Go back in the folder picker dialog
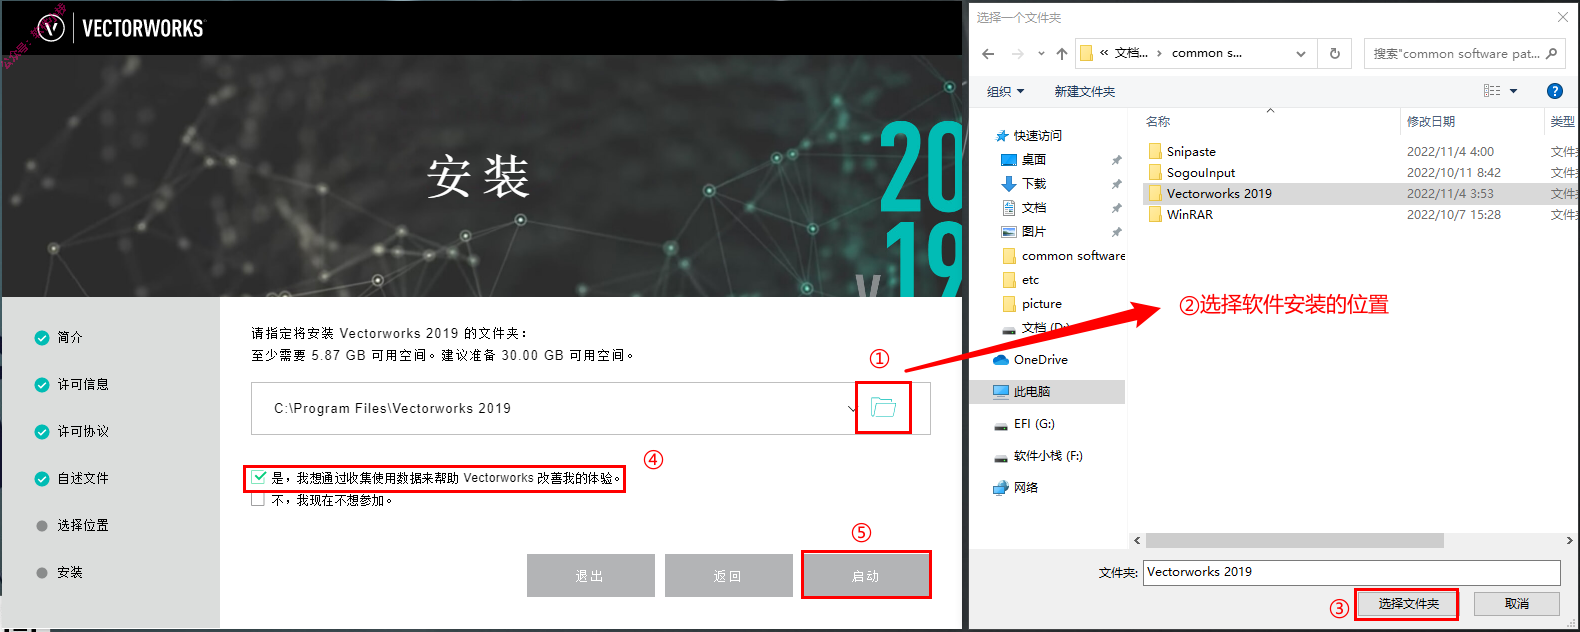Image resolution: width=1580 pixels, height=632 pixels. [x=988, y=54]
